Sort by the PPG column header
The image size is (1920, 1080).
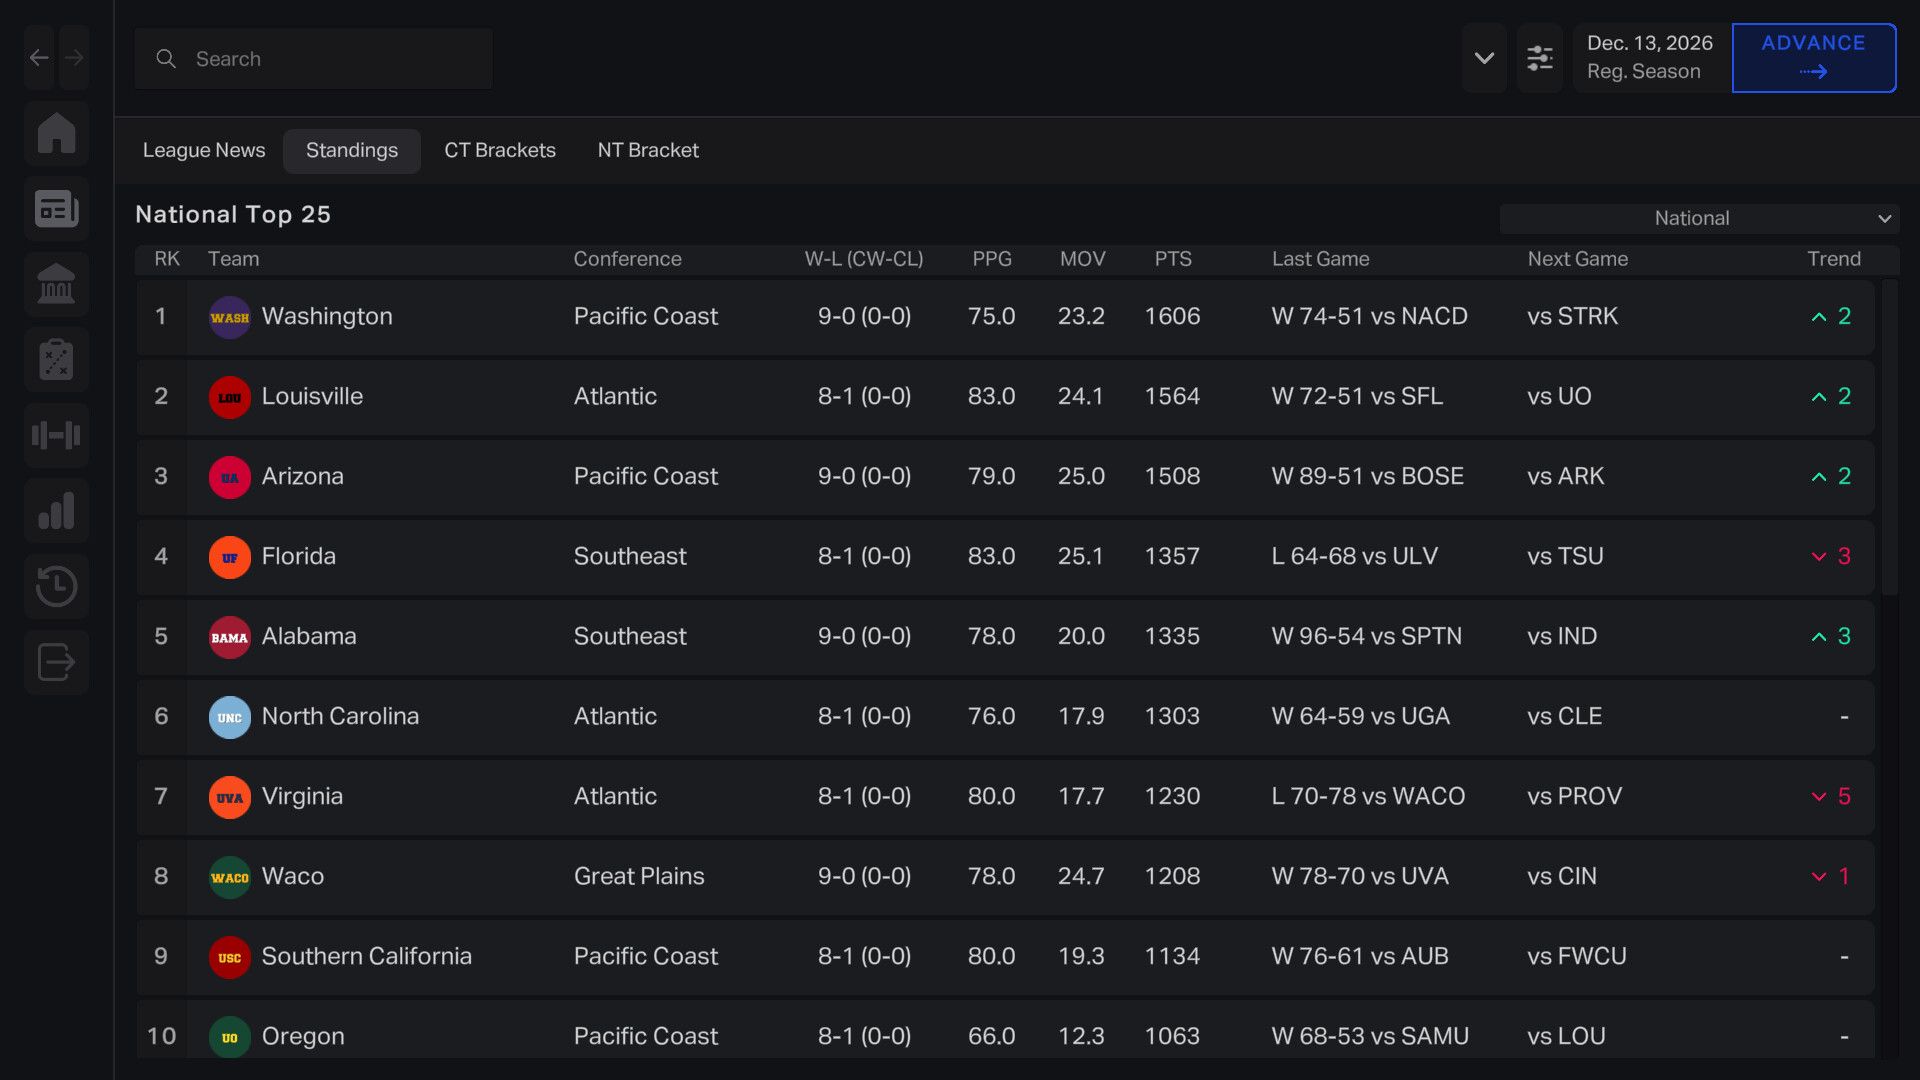click(991, 259)
